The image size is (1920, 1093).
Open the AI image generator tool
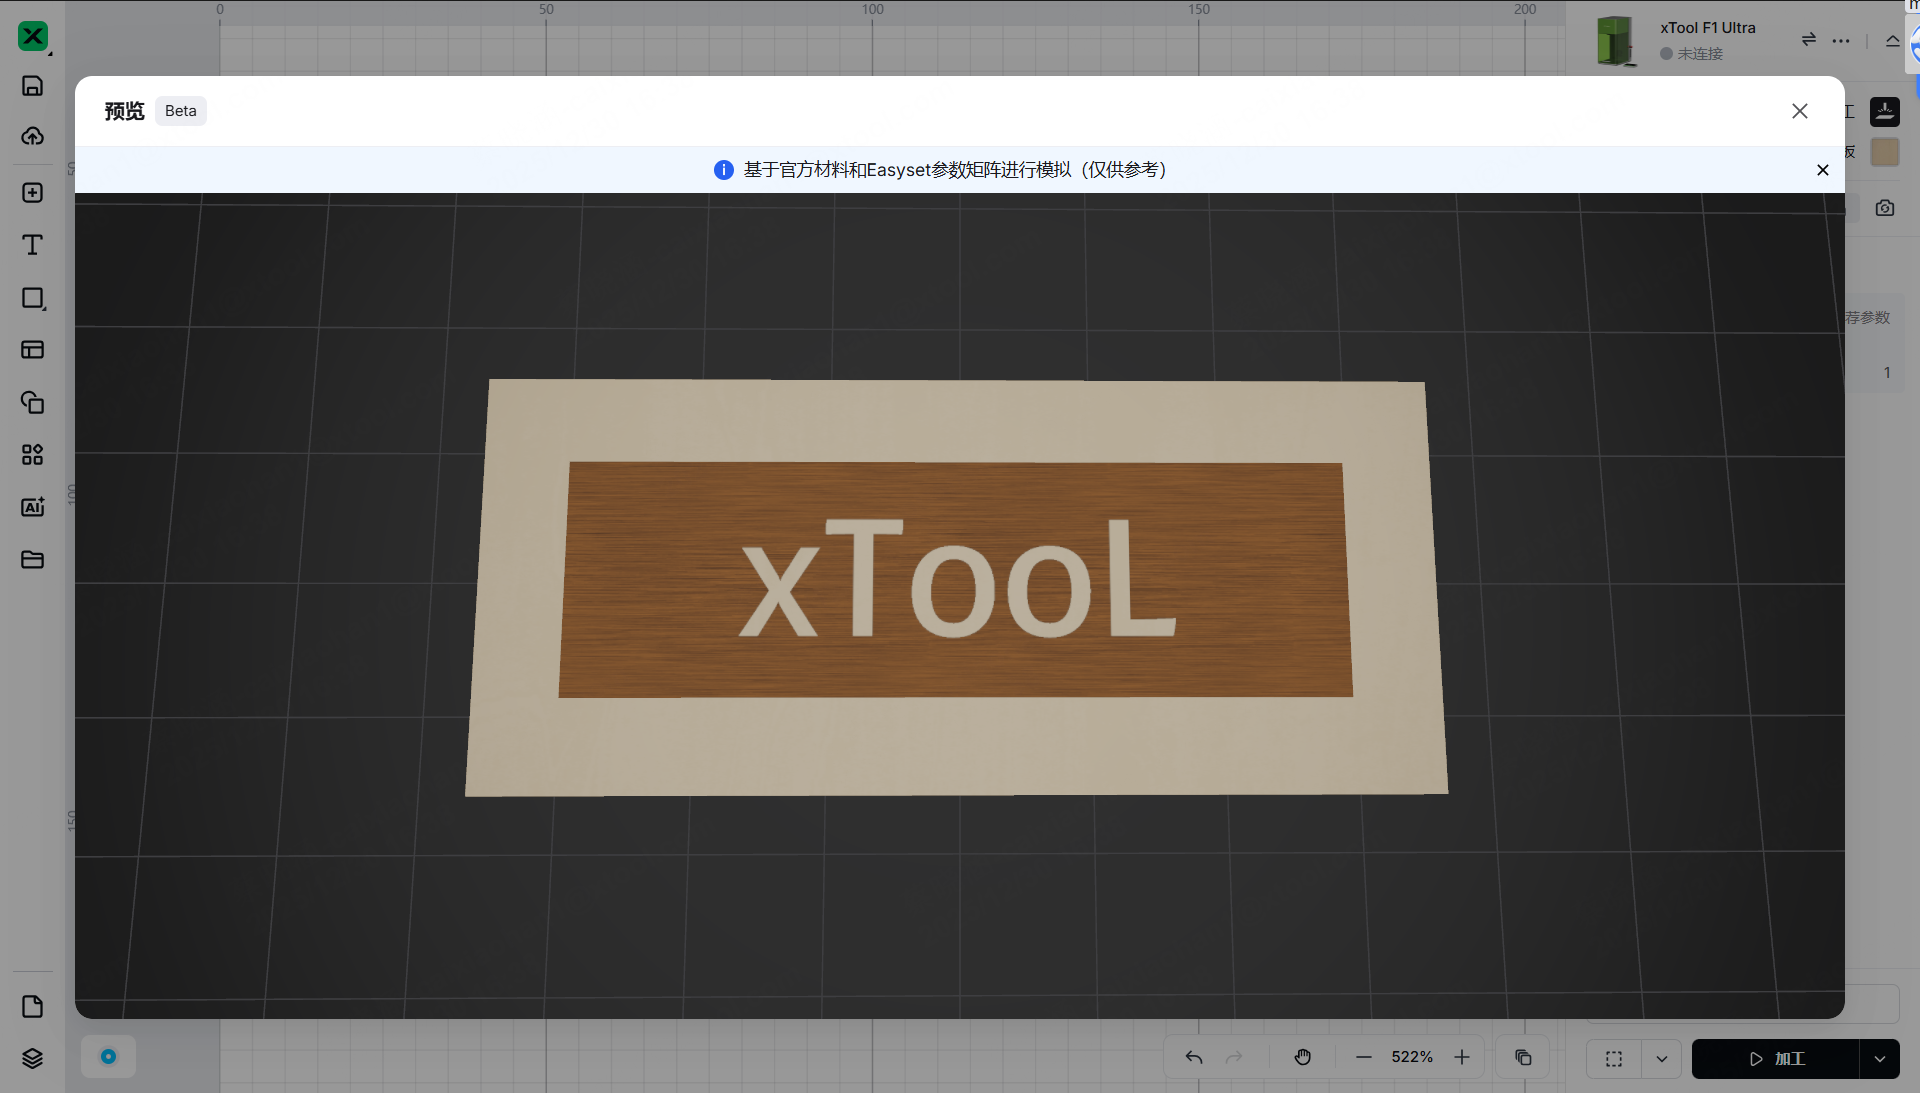(32, 507)
